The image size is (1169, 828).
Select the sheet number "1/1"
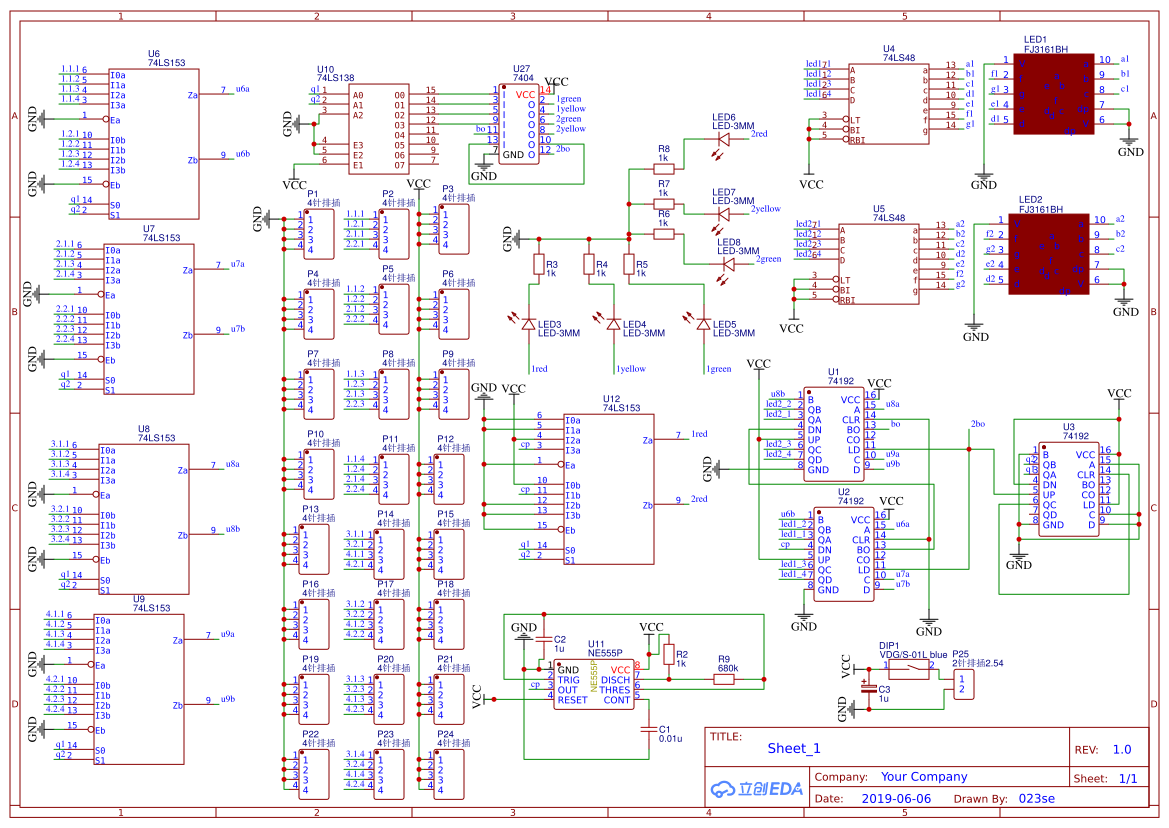(x=1128, y=779)
